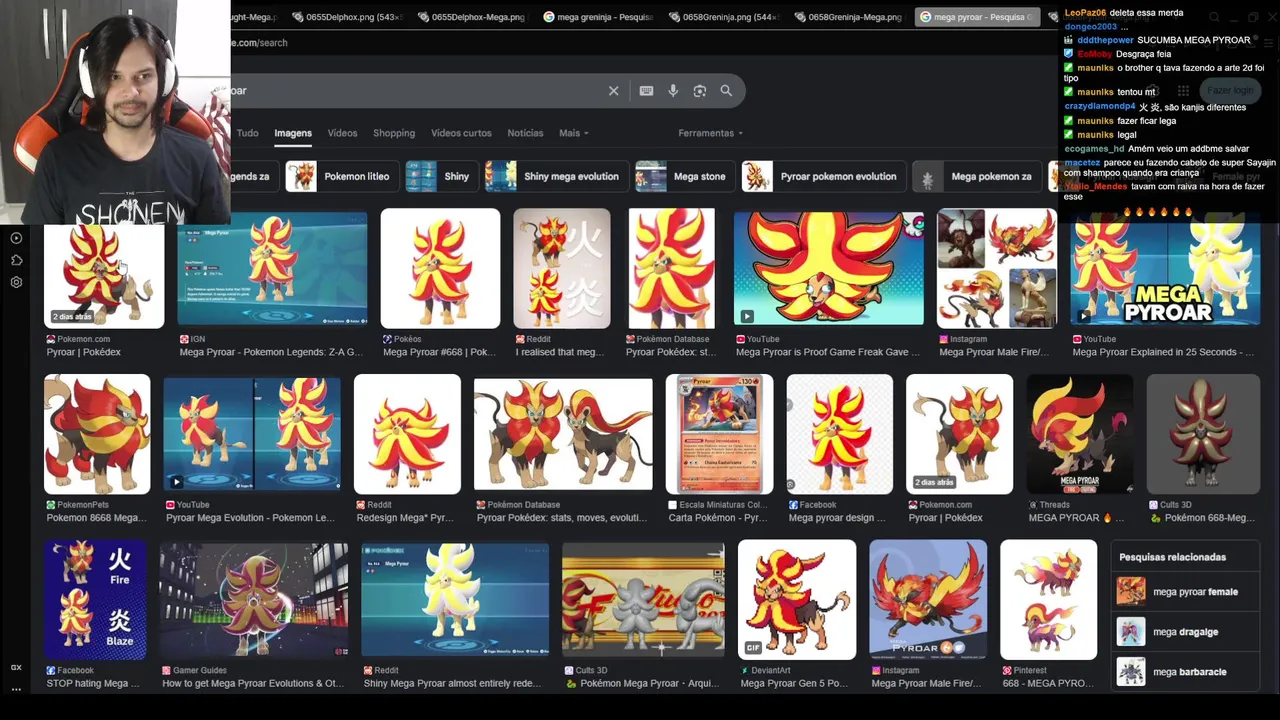The width and height of the screenshot is (1280, 720).
Task: Open Reddit kanji fire symbols image result
Action: 562,268
